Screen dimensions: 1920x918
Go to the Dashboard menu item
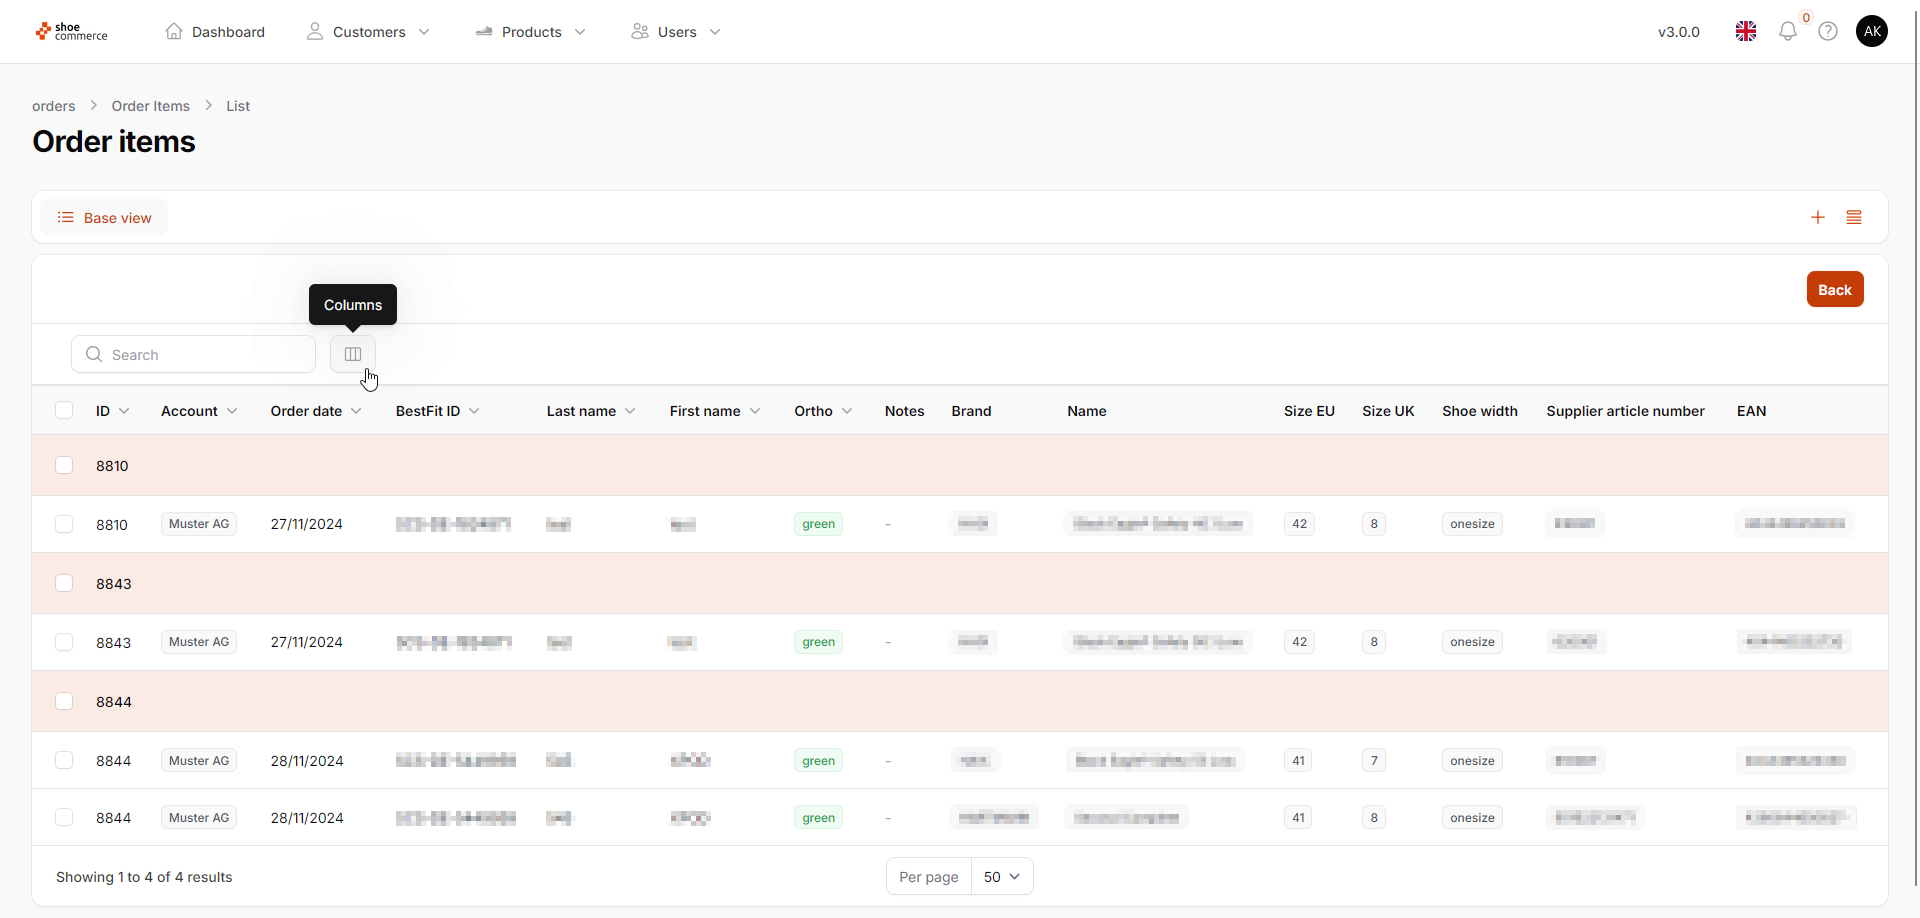click(215, 32)
